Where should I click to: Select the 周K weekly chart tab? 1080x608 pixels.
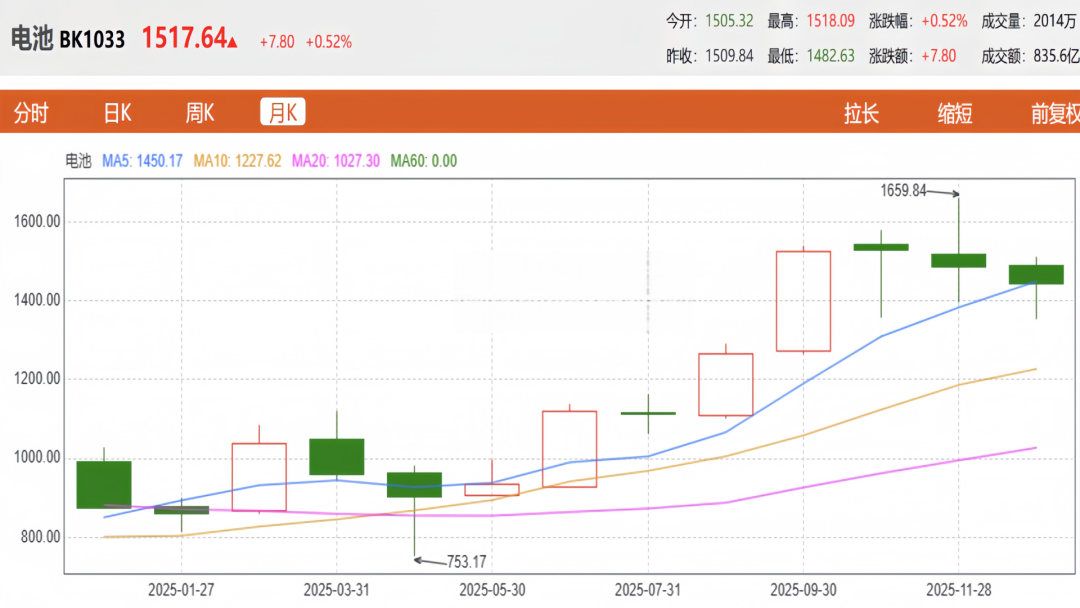pyautogui.click(x=199, y=113)
